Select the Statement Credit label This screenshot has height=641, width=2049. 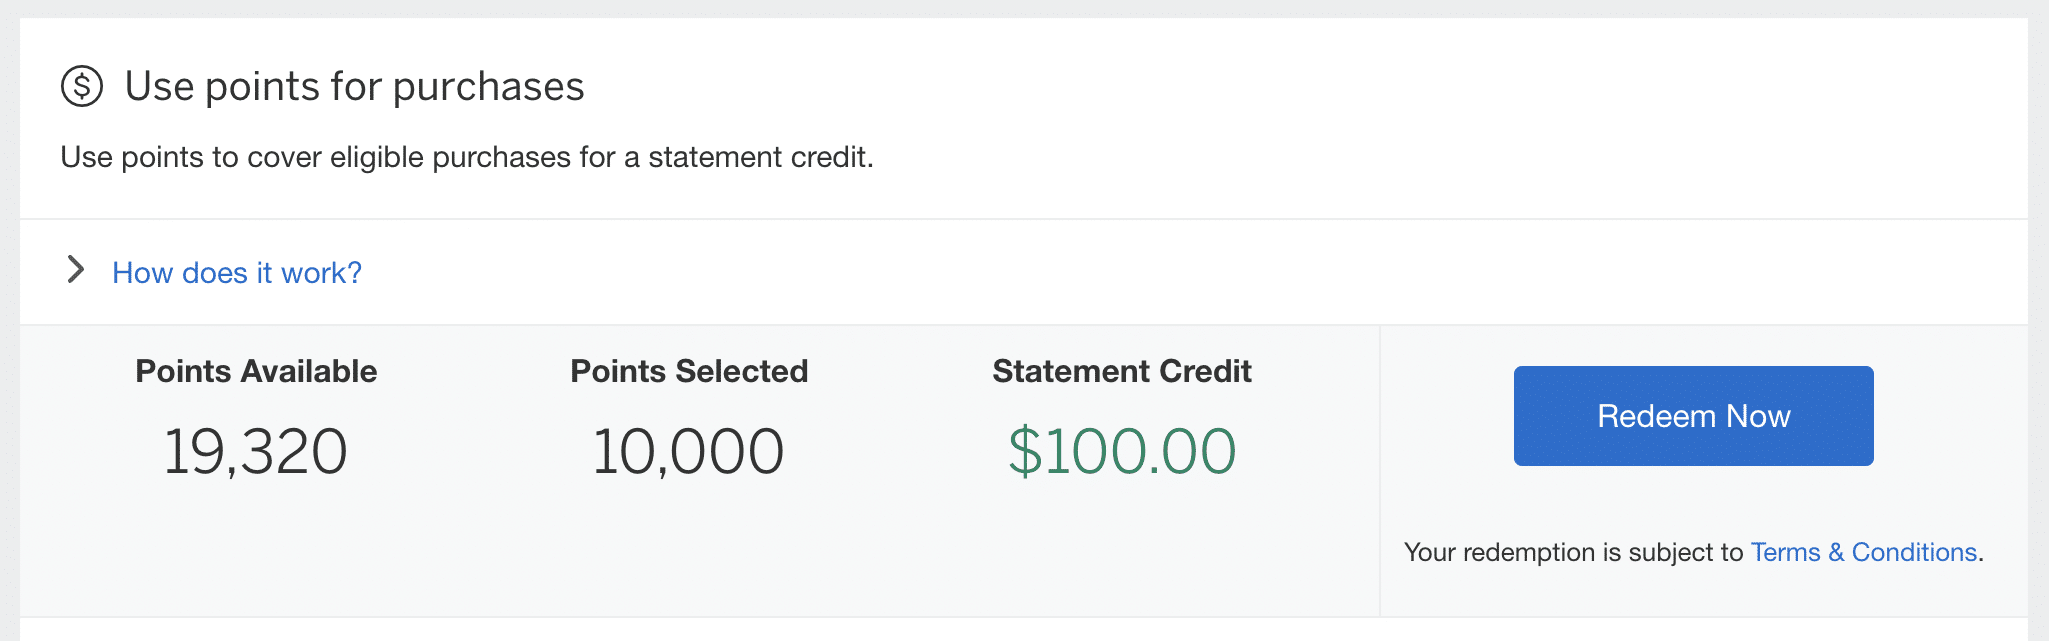pyautogui.click(x=1121, y=371)
